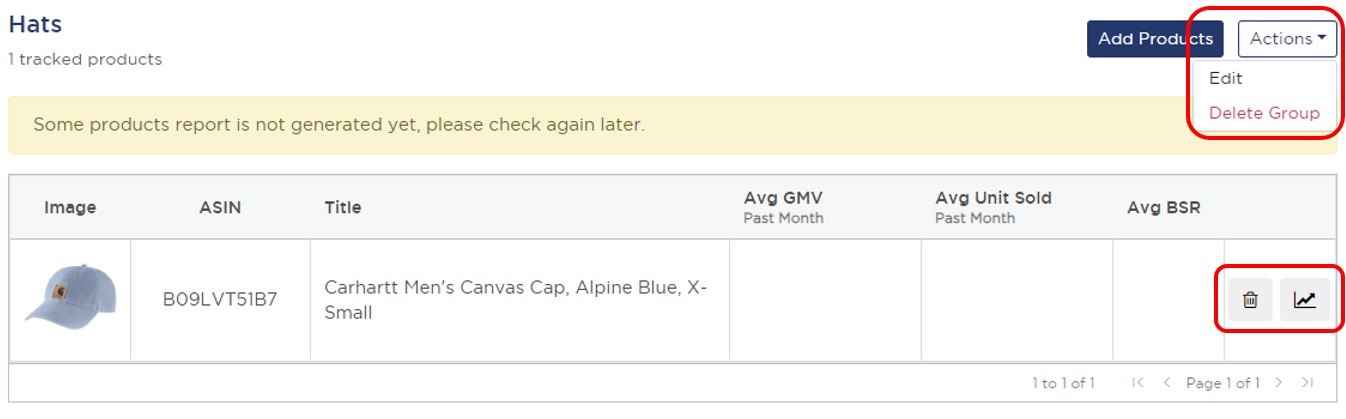Select Edit from the Actions menu

coord(1225,78)
